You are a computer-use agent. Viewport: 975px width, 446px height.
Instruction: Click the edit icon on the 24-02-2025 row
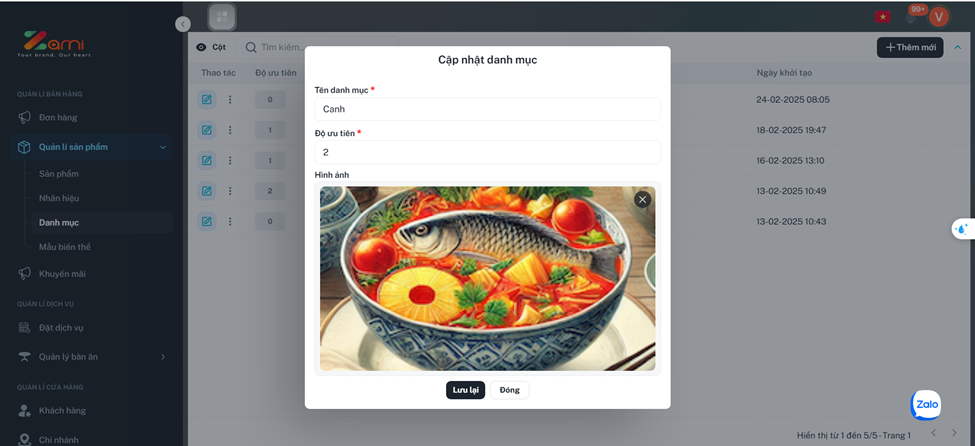point(206,100)
